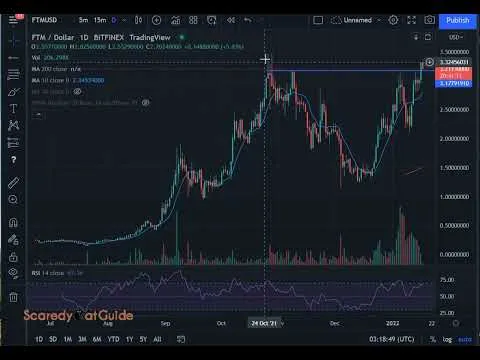
Task: Open the question mark icons tool
Action: [x=13, y=160]
